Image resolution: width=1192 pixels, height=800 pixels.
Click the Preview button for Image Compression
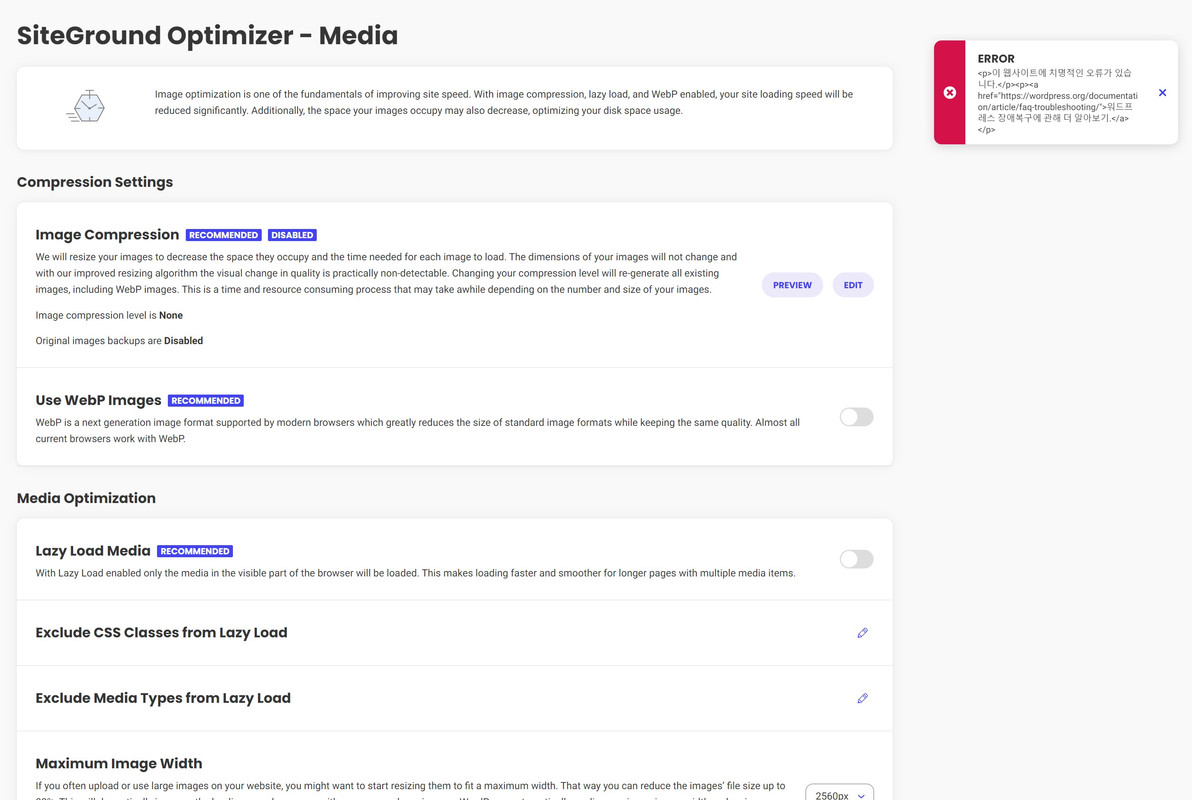click(792, 285)
